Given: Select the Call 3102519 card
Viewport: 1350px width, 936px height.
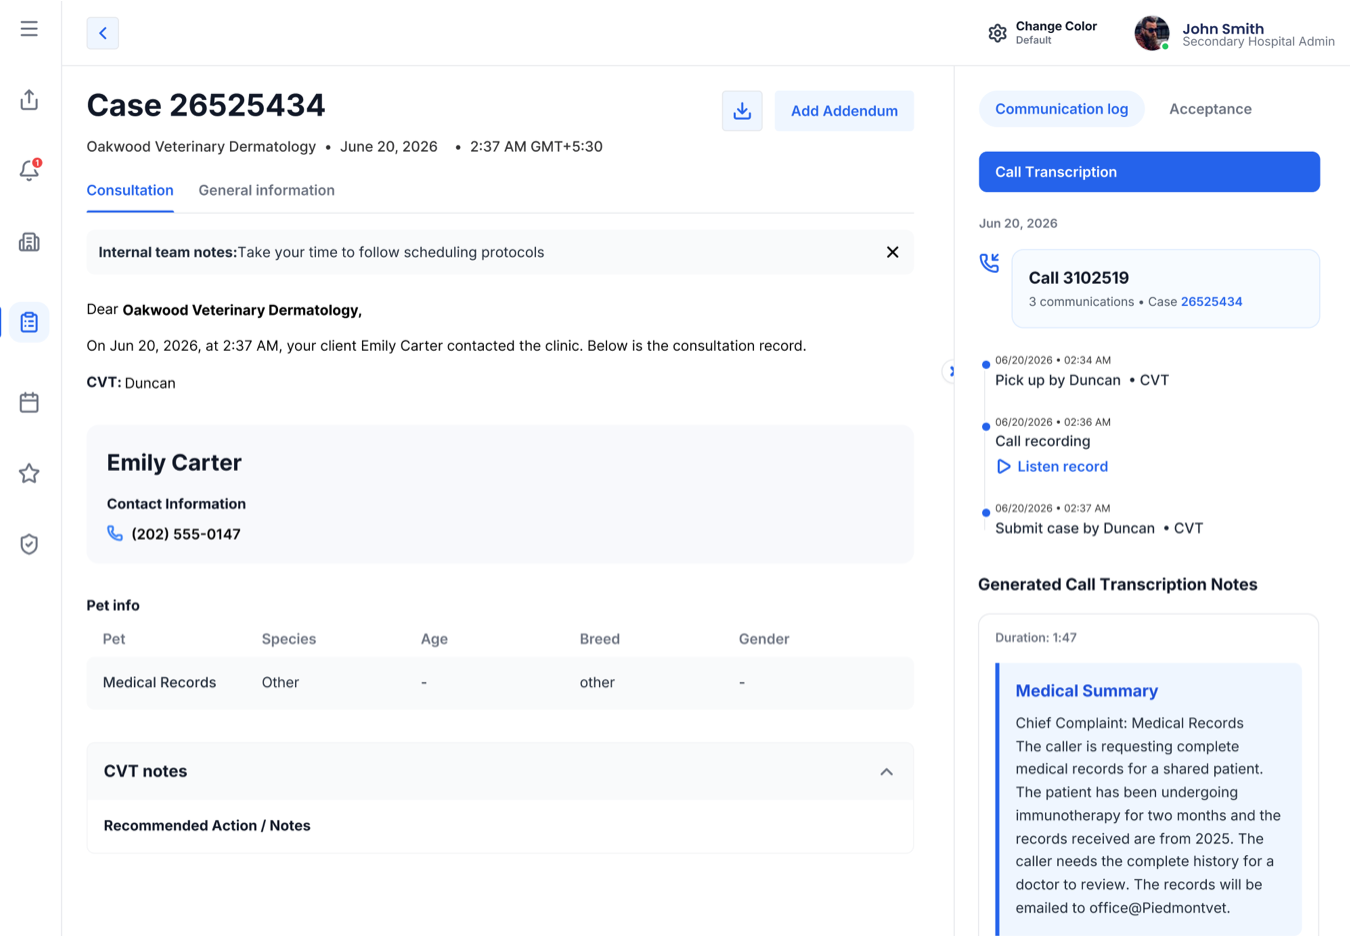Looking at the screenshot, I should [x=1165, y=289].
